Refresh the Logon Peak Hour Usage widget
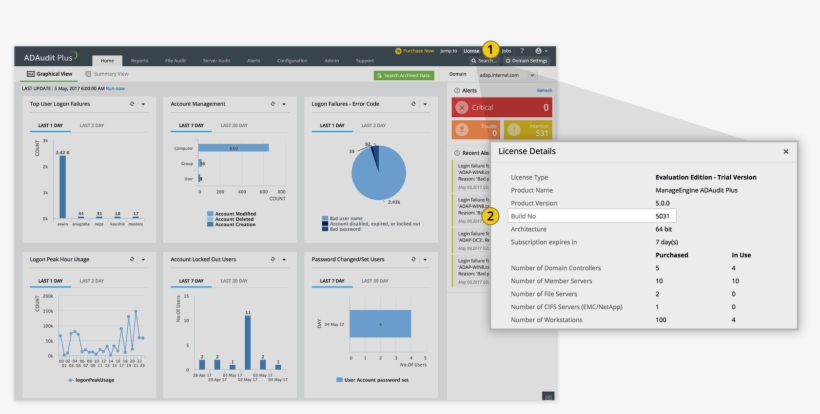This screenshot has width=820, height=414. click(132, 257)
